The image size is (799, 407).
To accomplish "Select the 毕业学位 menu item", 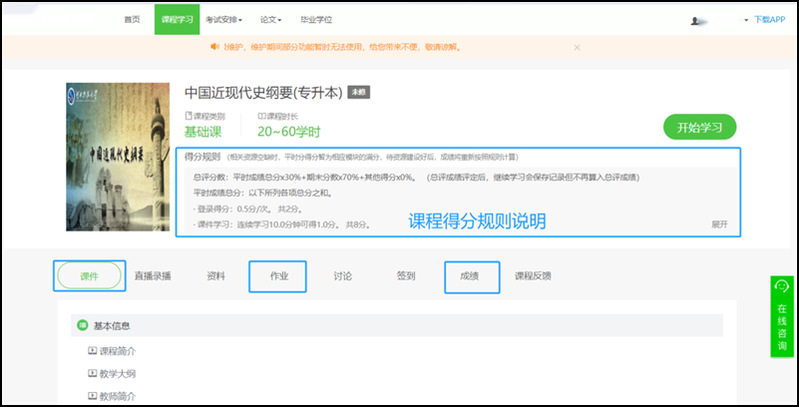I will [317, 19].
